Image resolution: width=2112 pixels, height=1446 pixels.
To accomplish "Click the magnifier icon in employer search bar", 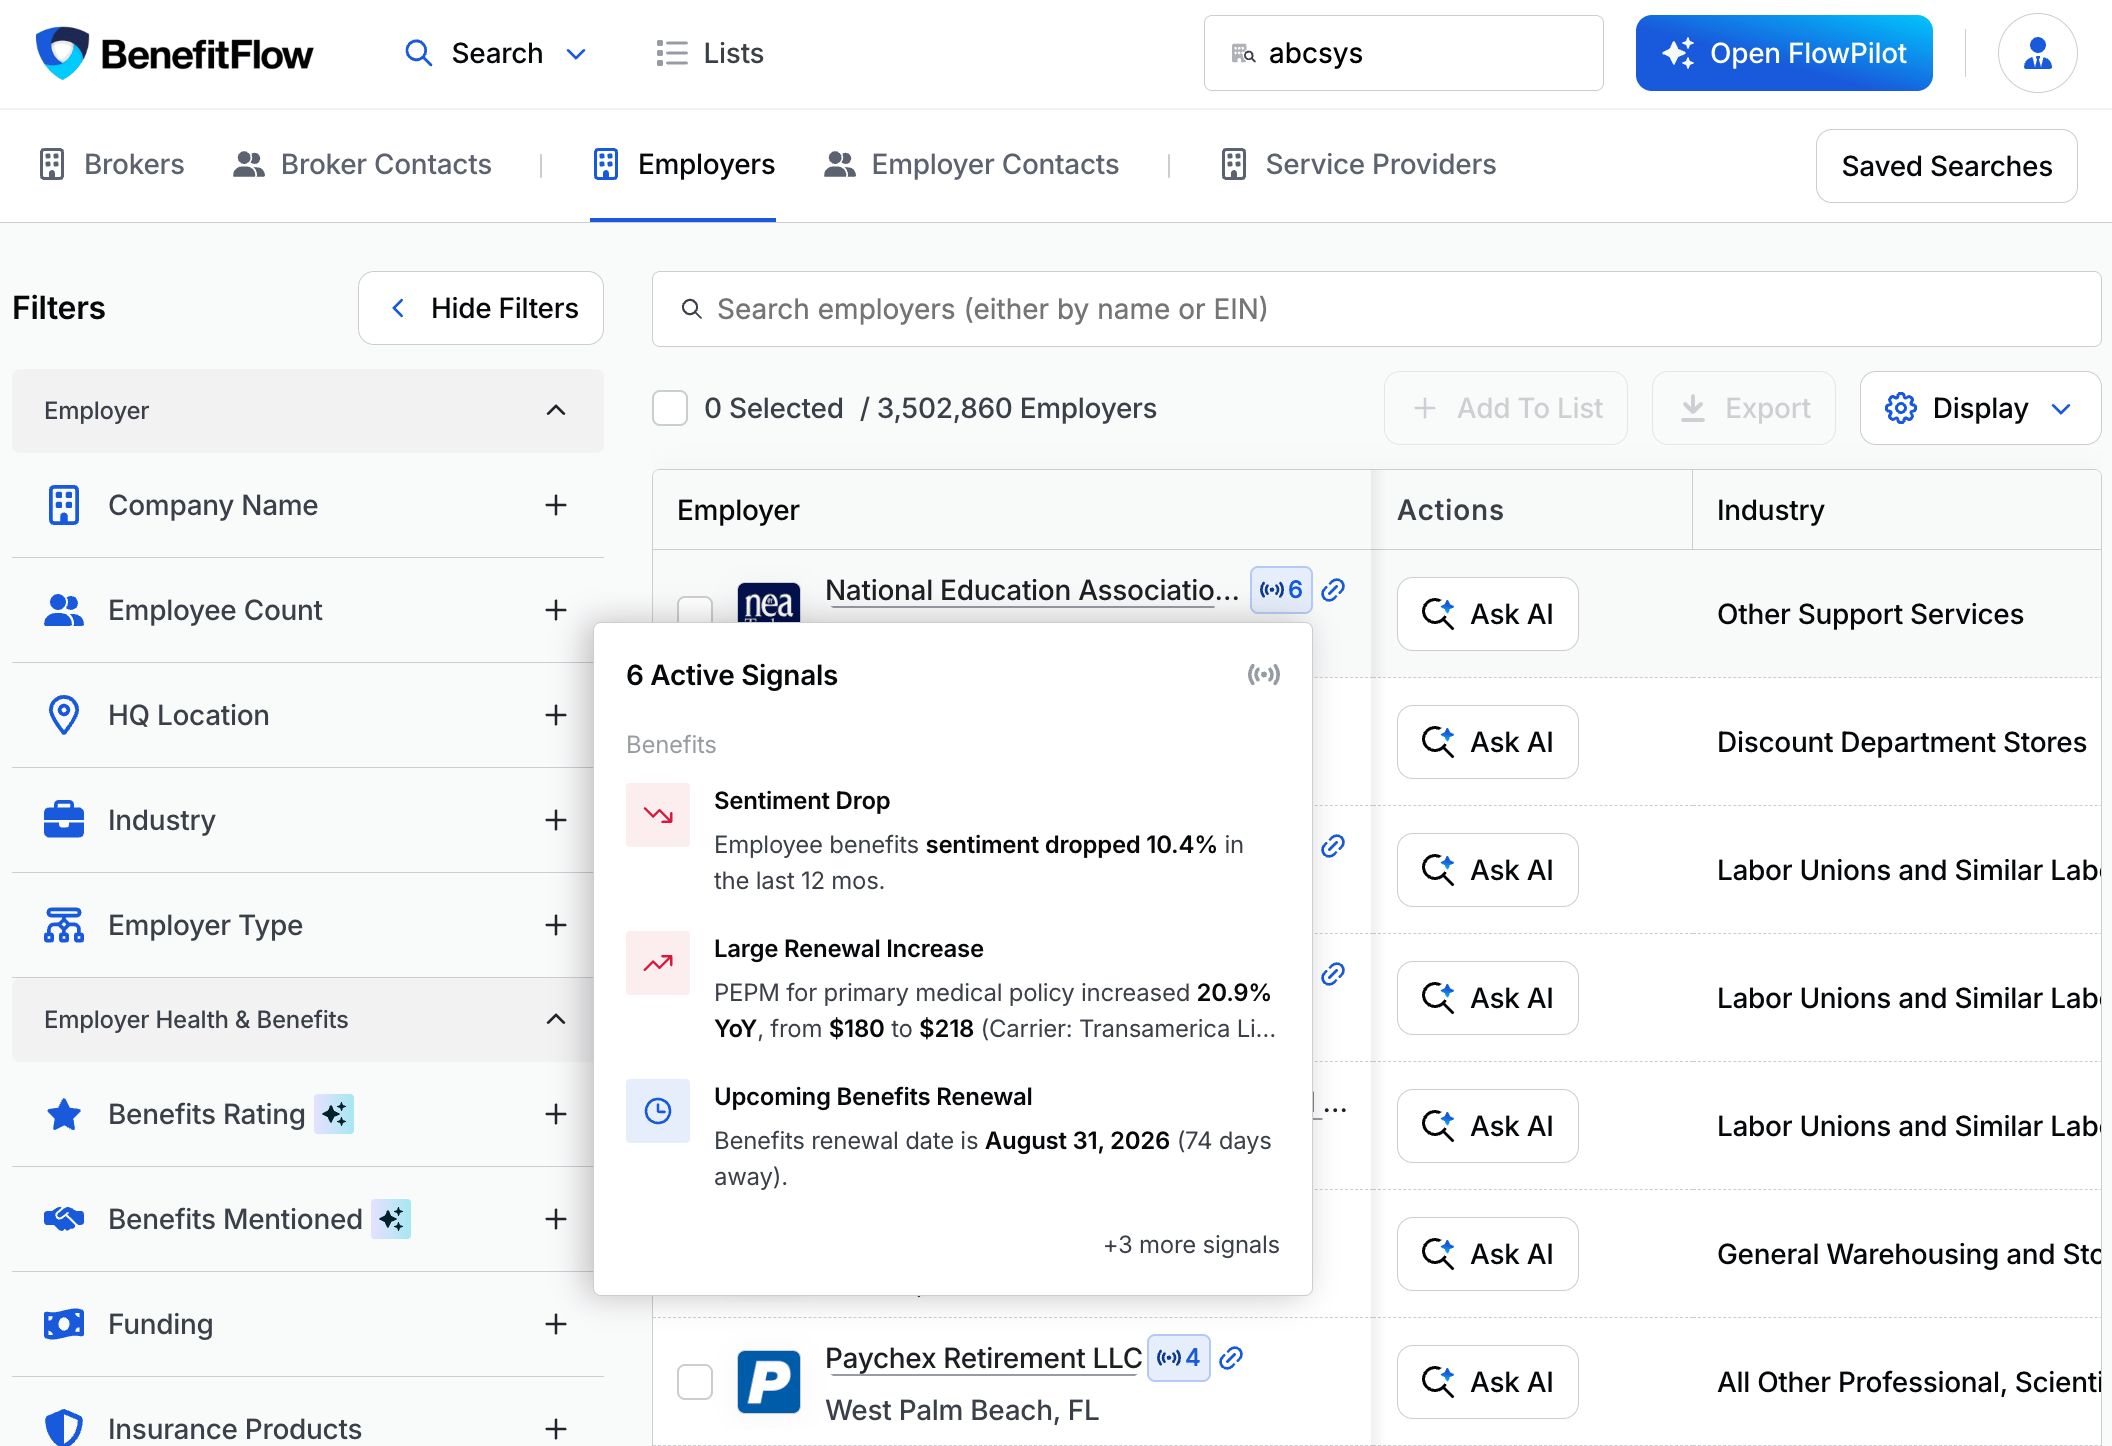I will (691, 309).
